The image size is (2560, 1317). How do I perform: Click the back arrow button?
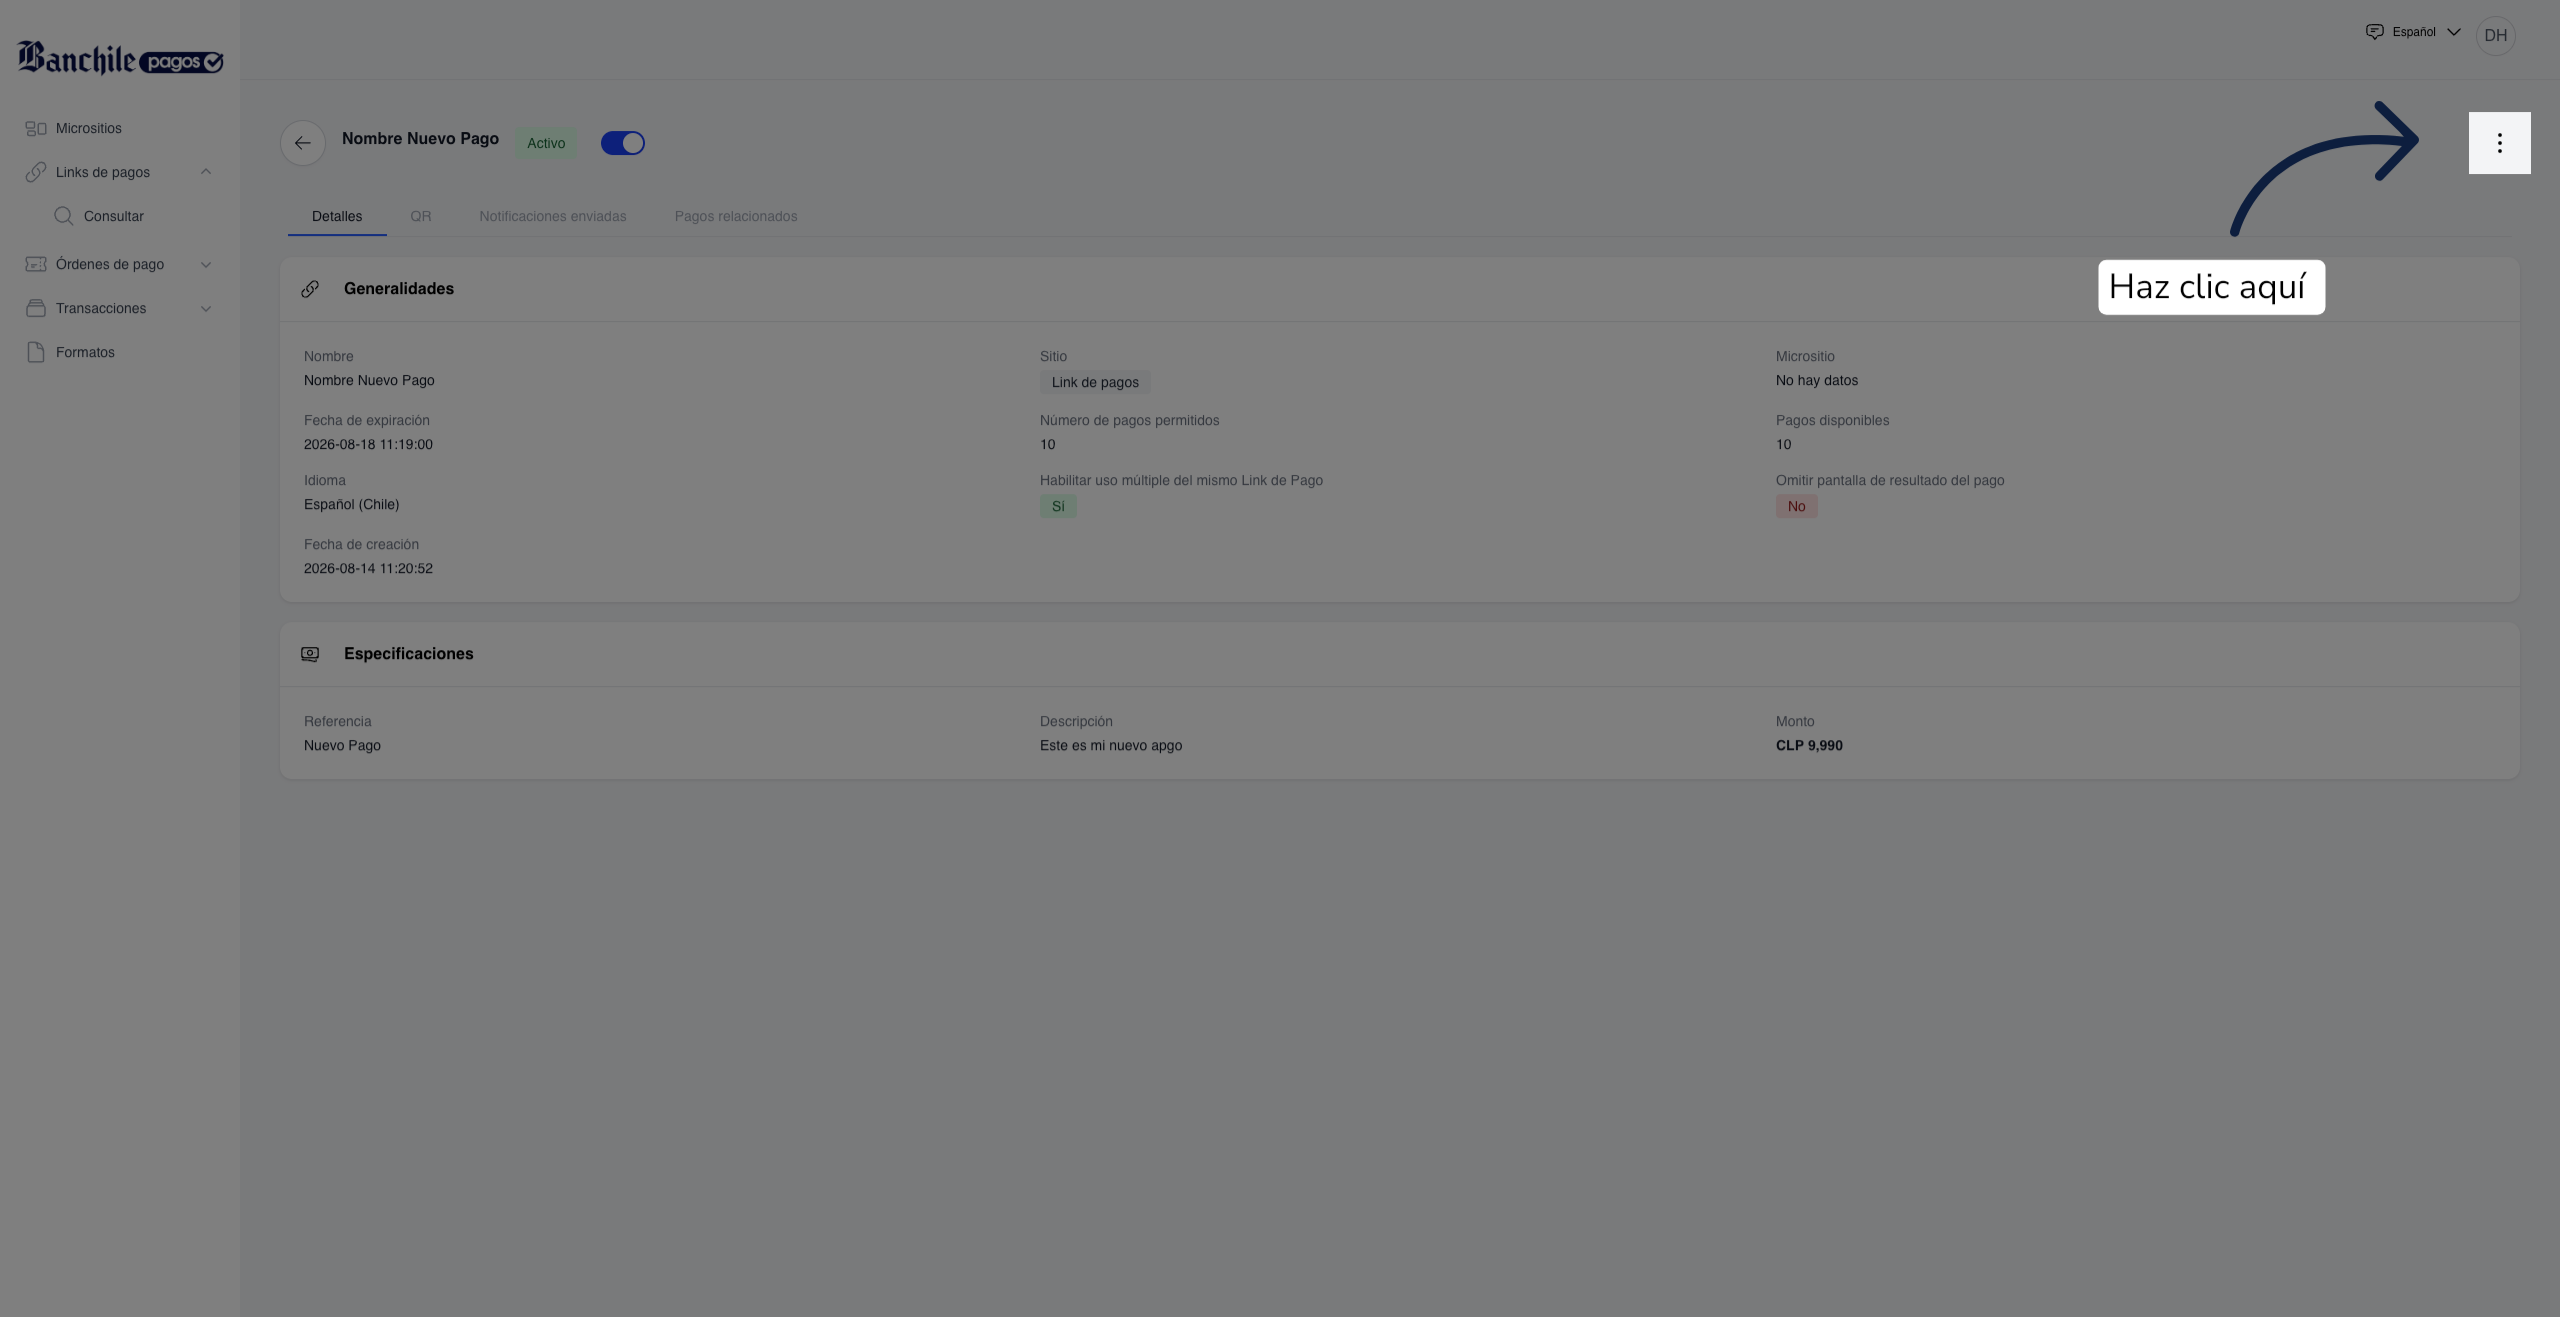click(303, 143)
